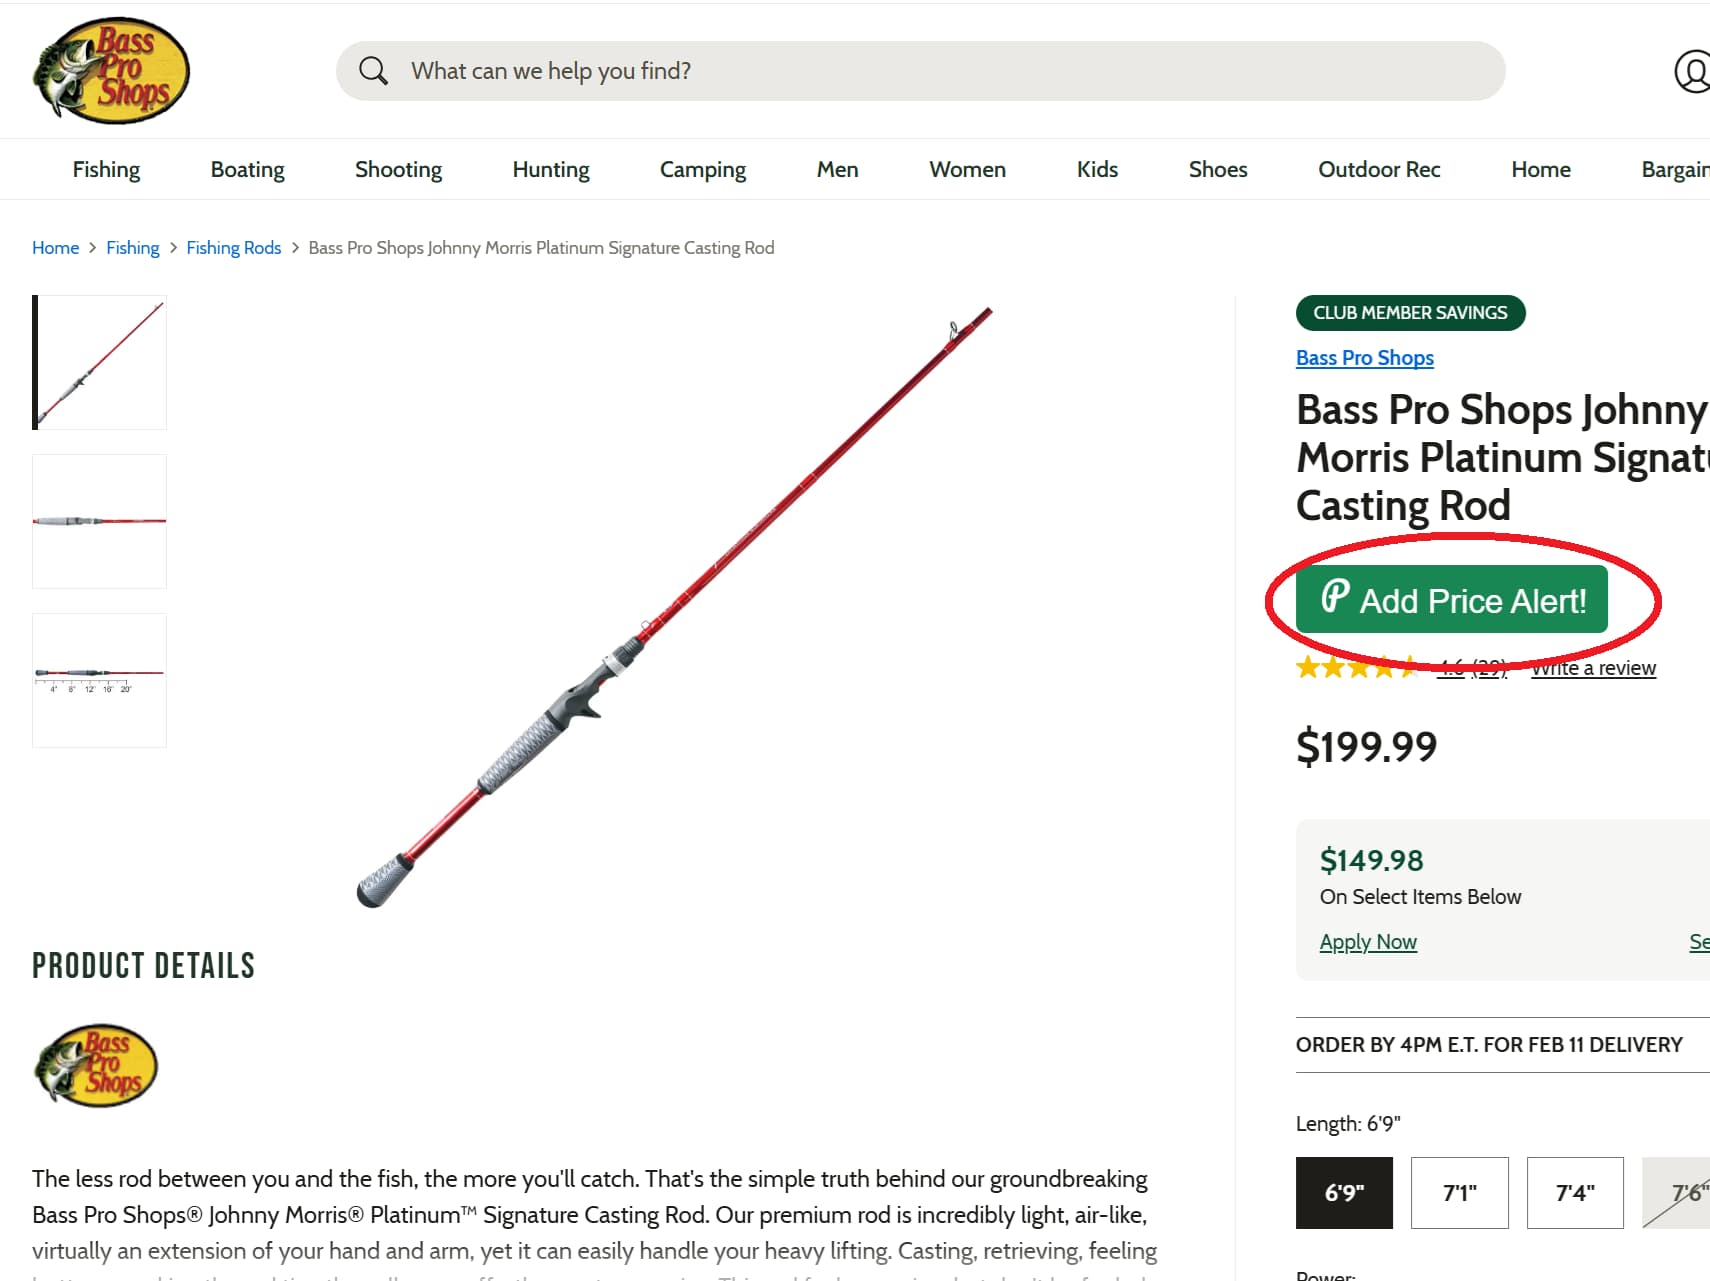Image resolution: width=1710 pixels, height=1281 pixels.
Task: Select the 6'9" length option
Action: [1343, 1193]
